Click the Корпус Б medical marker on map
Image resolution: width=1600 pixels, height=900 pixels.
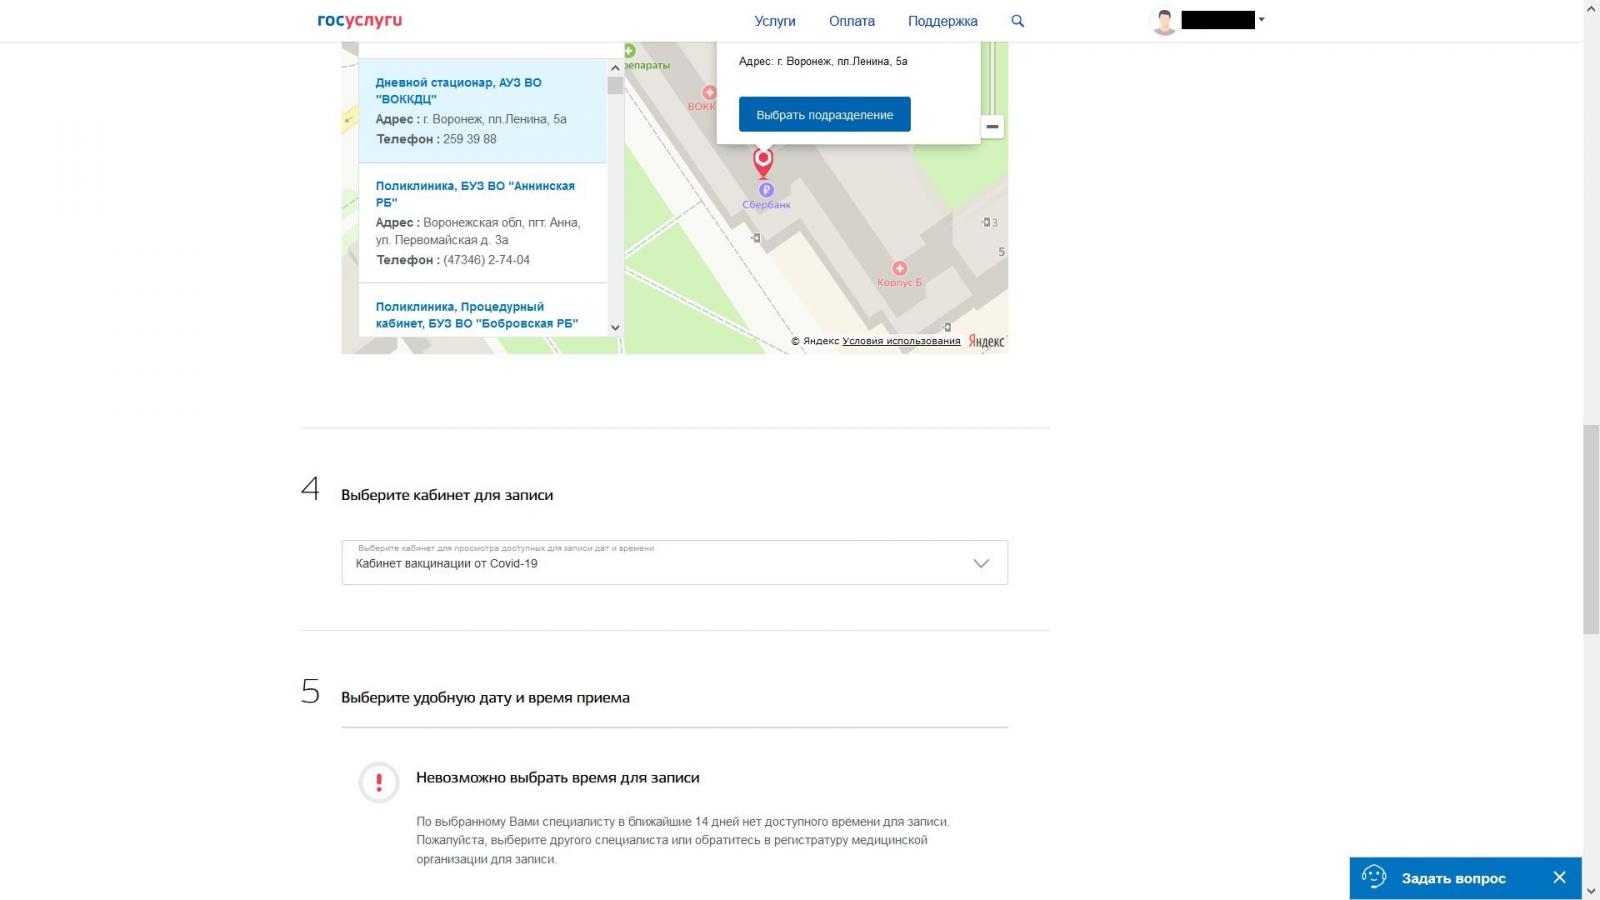tap(900, 268)
